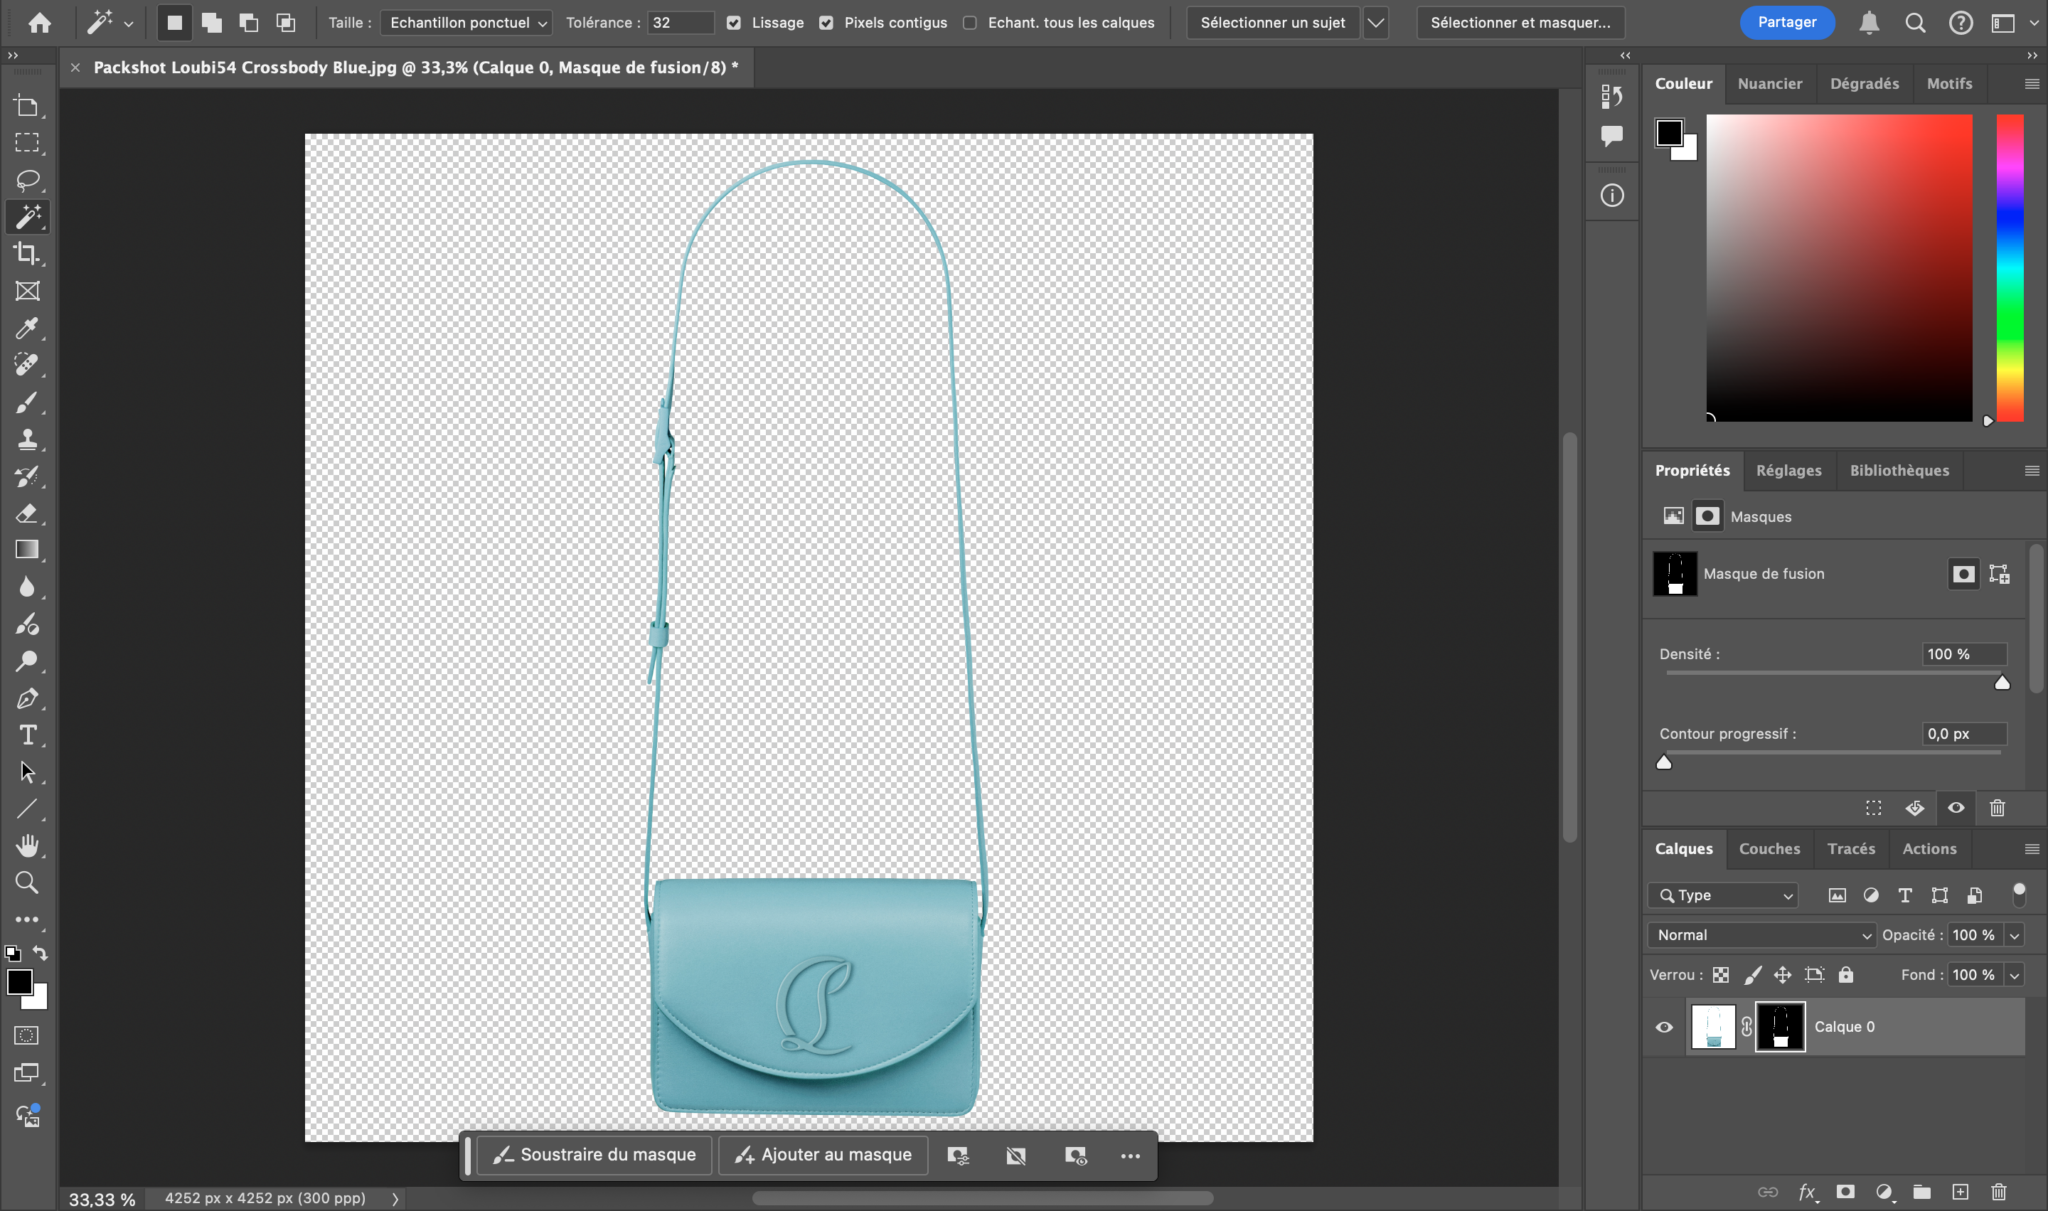Click Ajouter au masque button
2048x1211 pixels.
pos(823,1155)
